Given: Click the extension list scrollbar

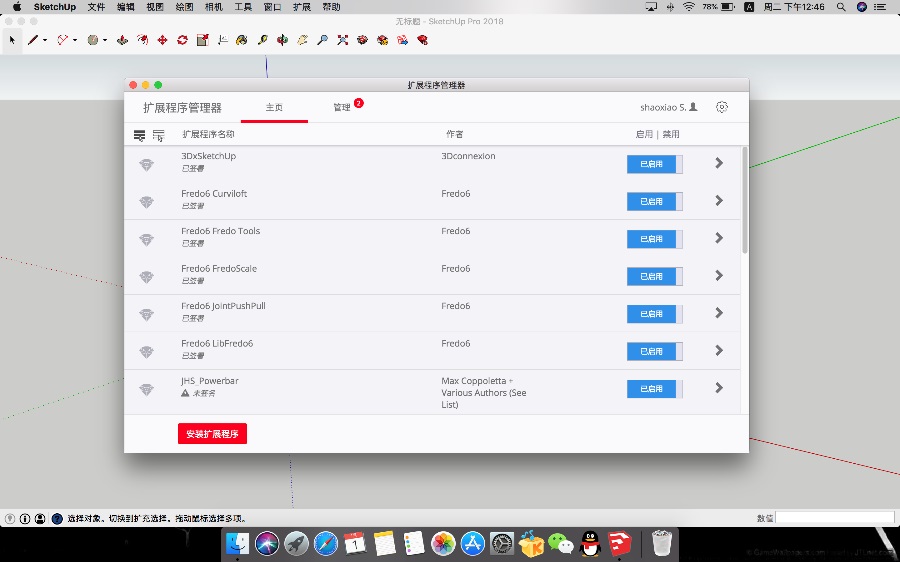Looking at the screenshot, I should [x=745, y=200].
